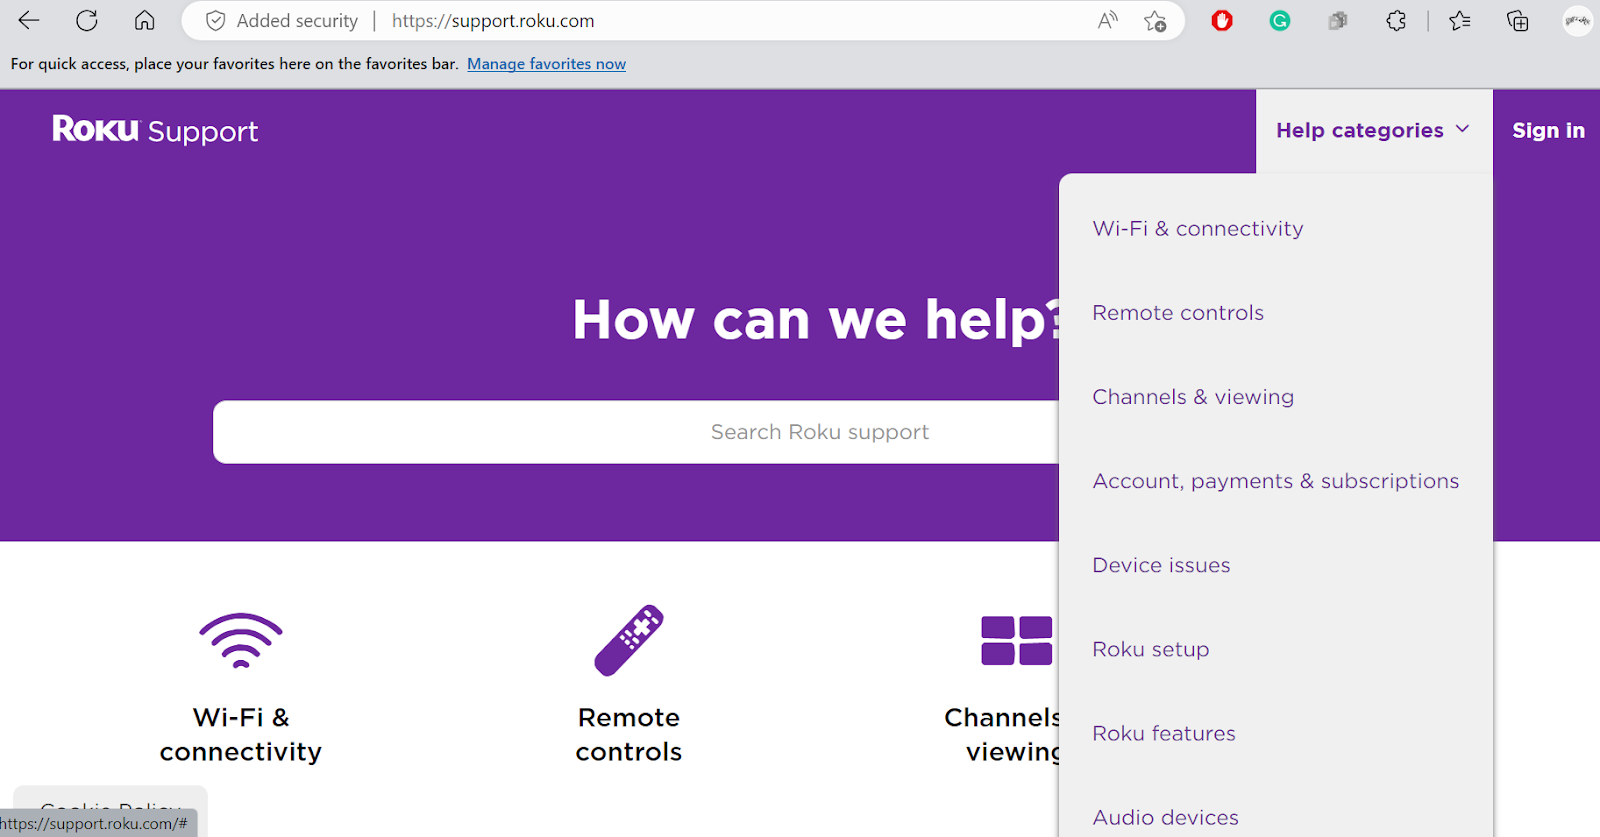Viewport: 1600px width, 837px height.
Task: Open the browser home page
Action: [145, 20]
